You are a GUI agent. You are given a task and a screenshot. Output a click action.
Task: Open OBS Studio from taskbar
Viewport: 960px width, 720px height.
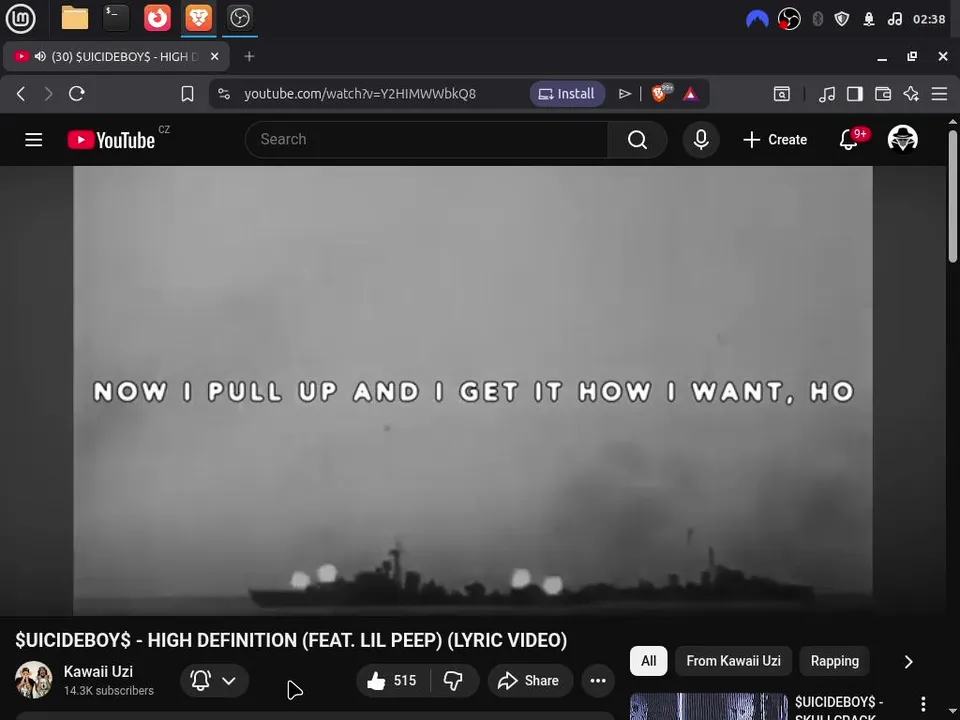click(239, 18)
